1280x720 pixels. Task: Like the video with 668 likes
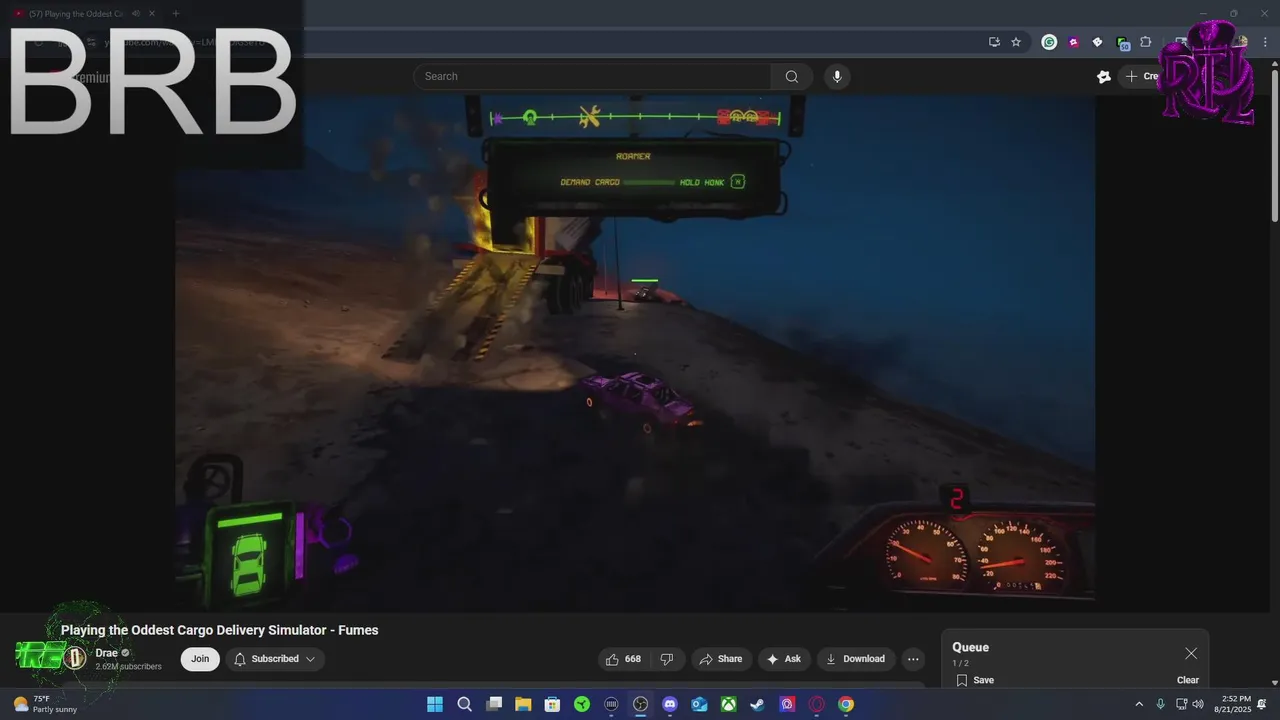tap(624, 659)
